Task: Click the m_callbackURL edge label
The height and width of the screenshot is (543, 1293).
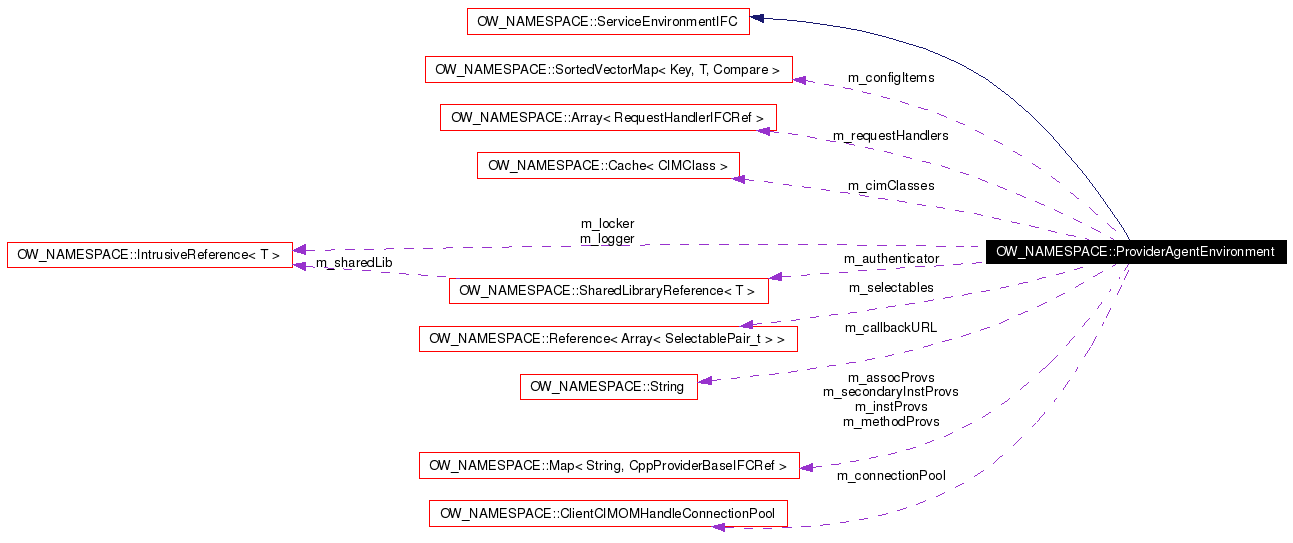Action: point(891,327)
